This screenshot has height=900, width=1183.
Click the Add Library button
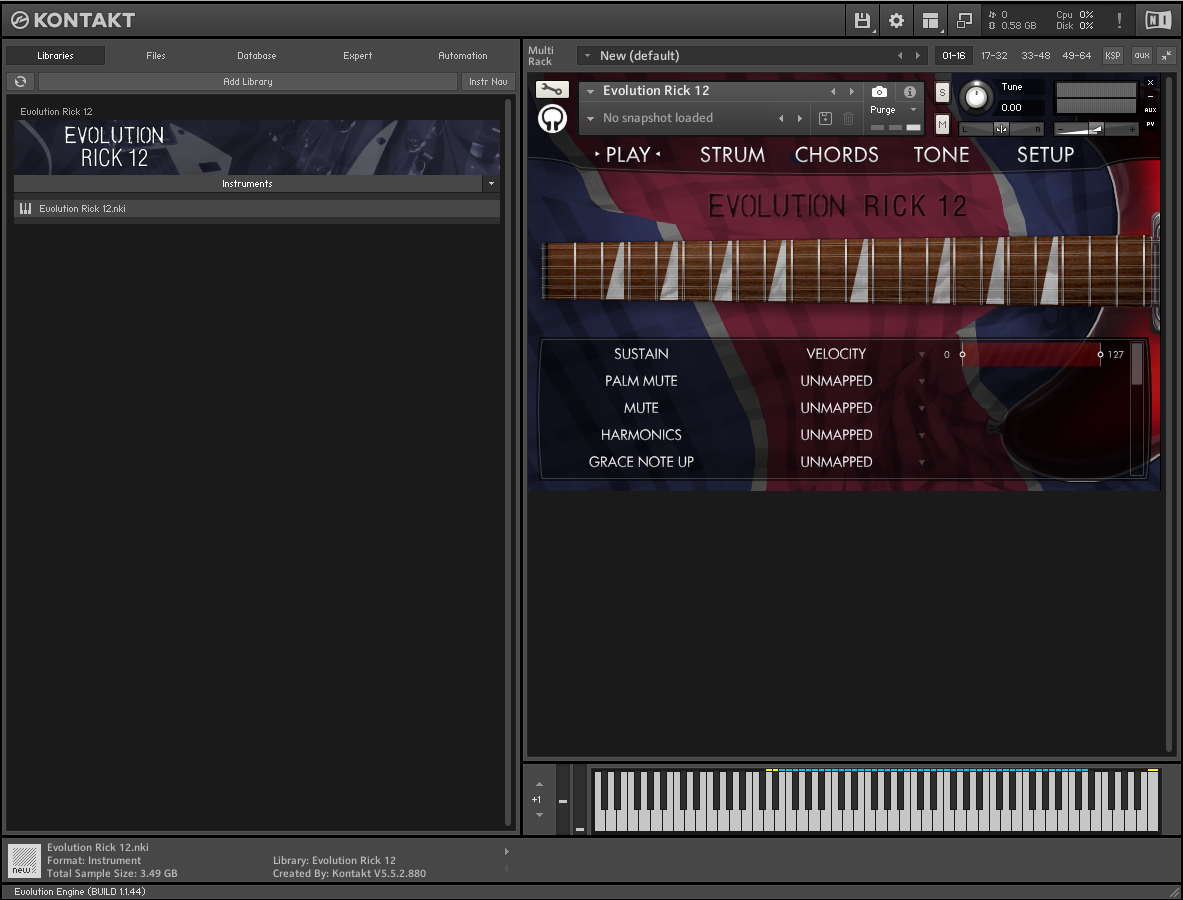(247, 81)
